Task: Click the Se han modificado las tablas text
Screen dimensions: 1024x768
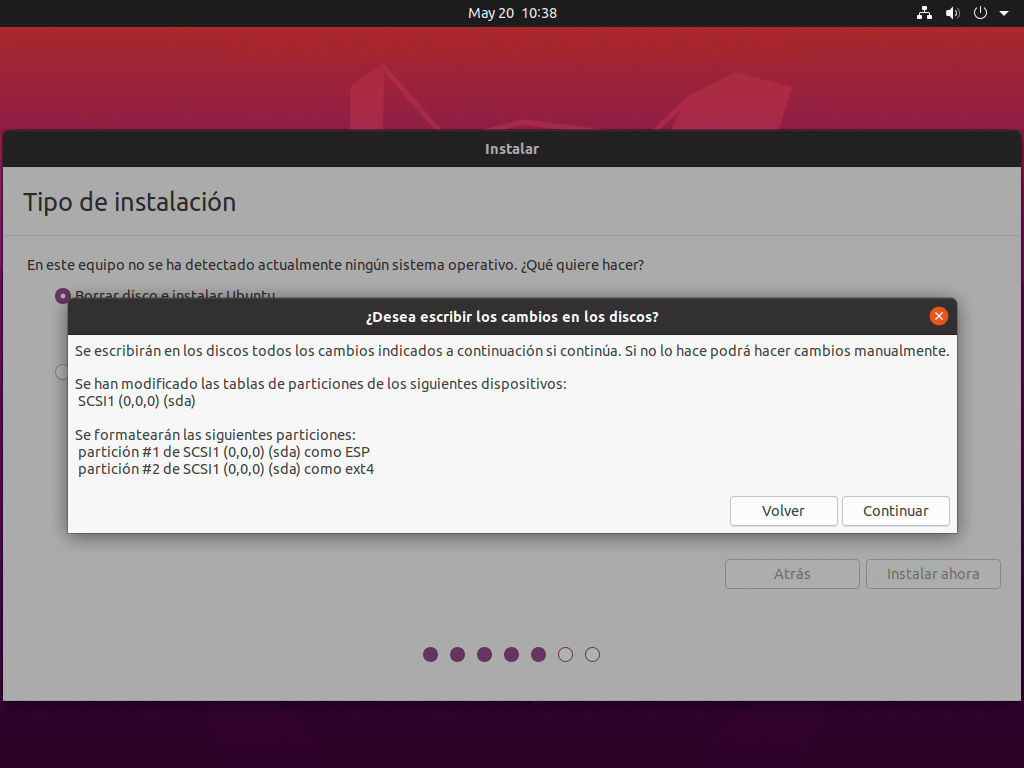Action: [321, 384]
